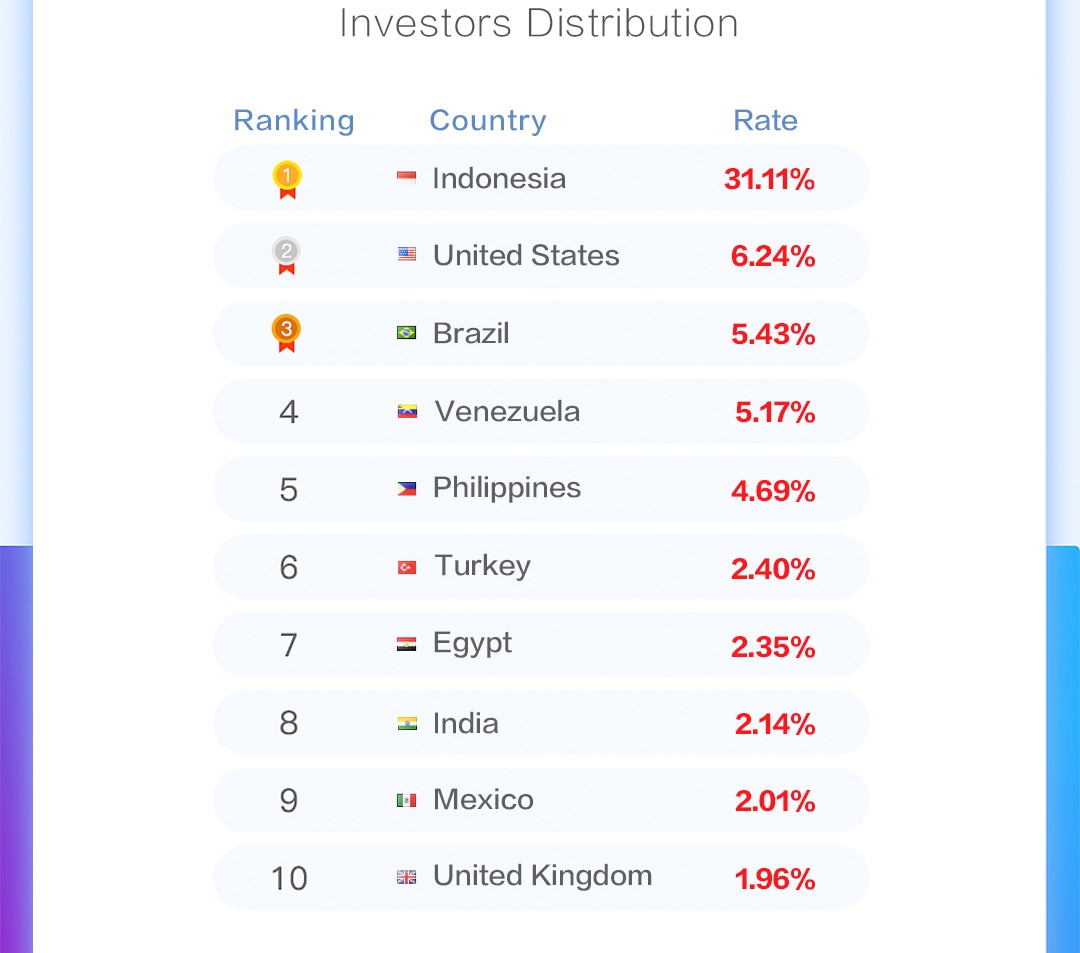
Task: Click the Brazil flag icon
Action: coord(406,333)
